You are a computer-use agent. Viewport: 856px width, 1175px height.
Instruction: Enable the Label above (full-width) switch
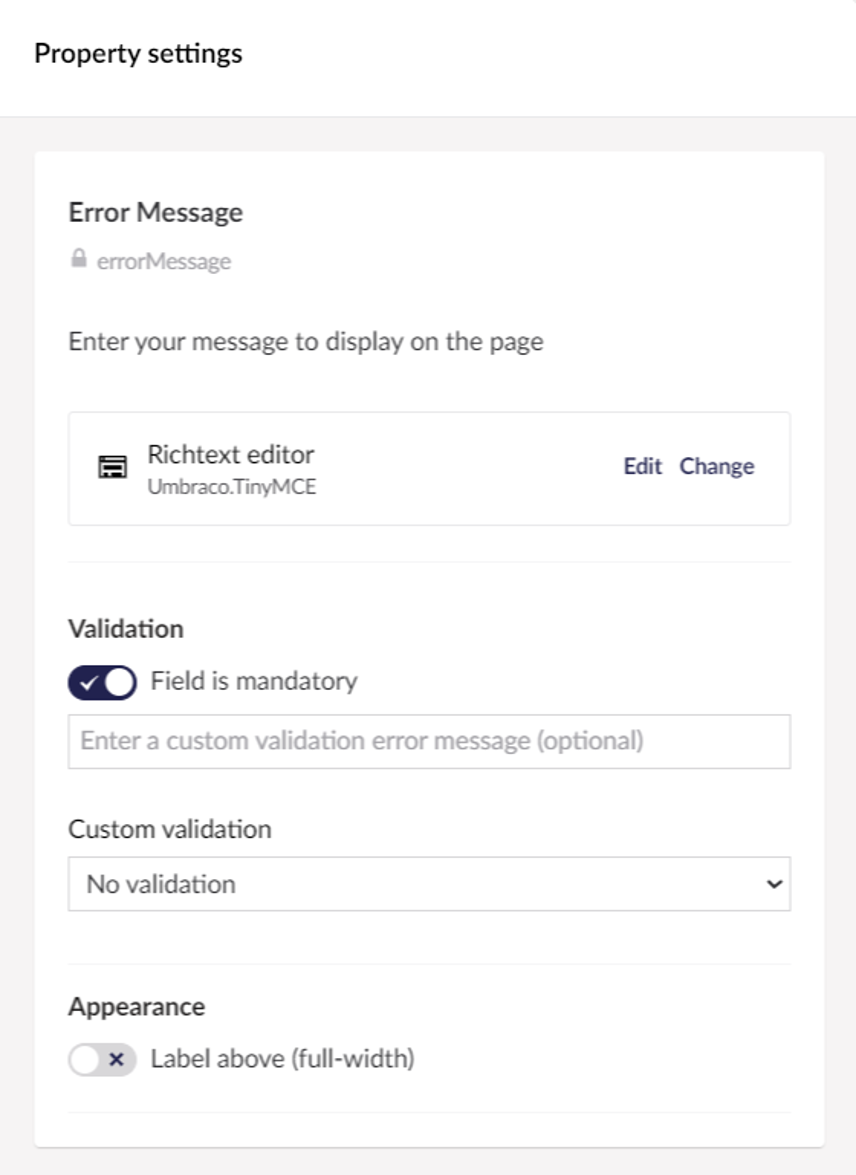(102, 1060)
